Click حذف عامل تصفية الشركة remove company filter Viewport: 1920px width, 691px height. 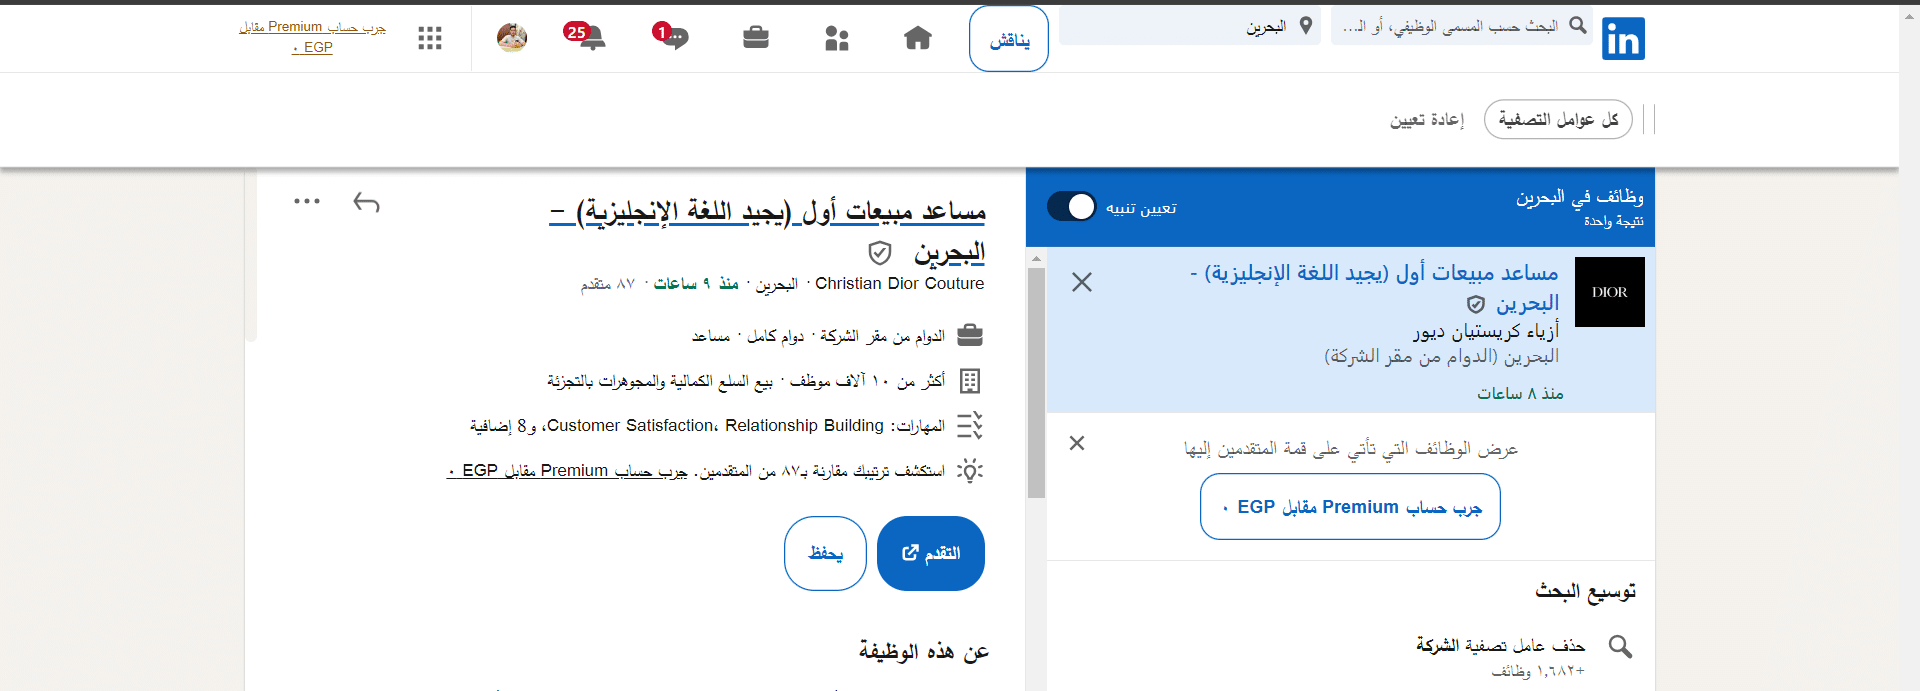pyautogui.click(x=1500, y=646)
